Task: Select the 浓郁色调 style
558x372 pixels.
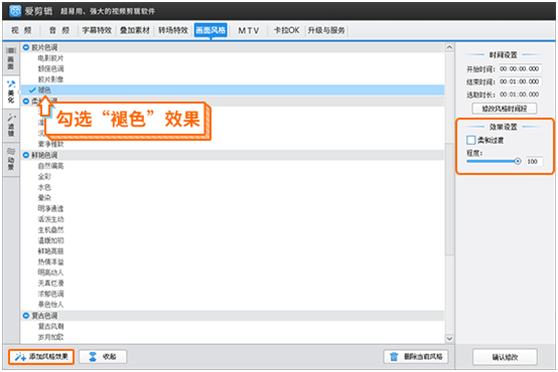Action: click(x=51, y=294)
